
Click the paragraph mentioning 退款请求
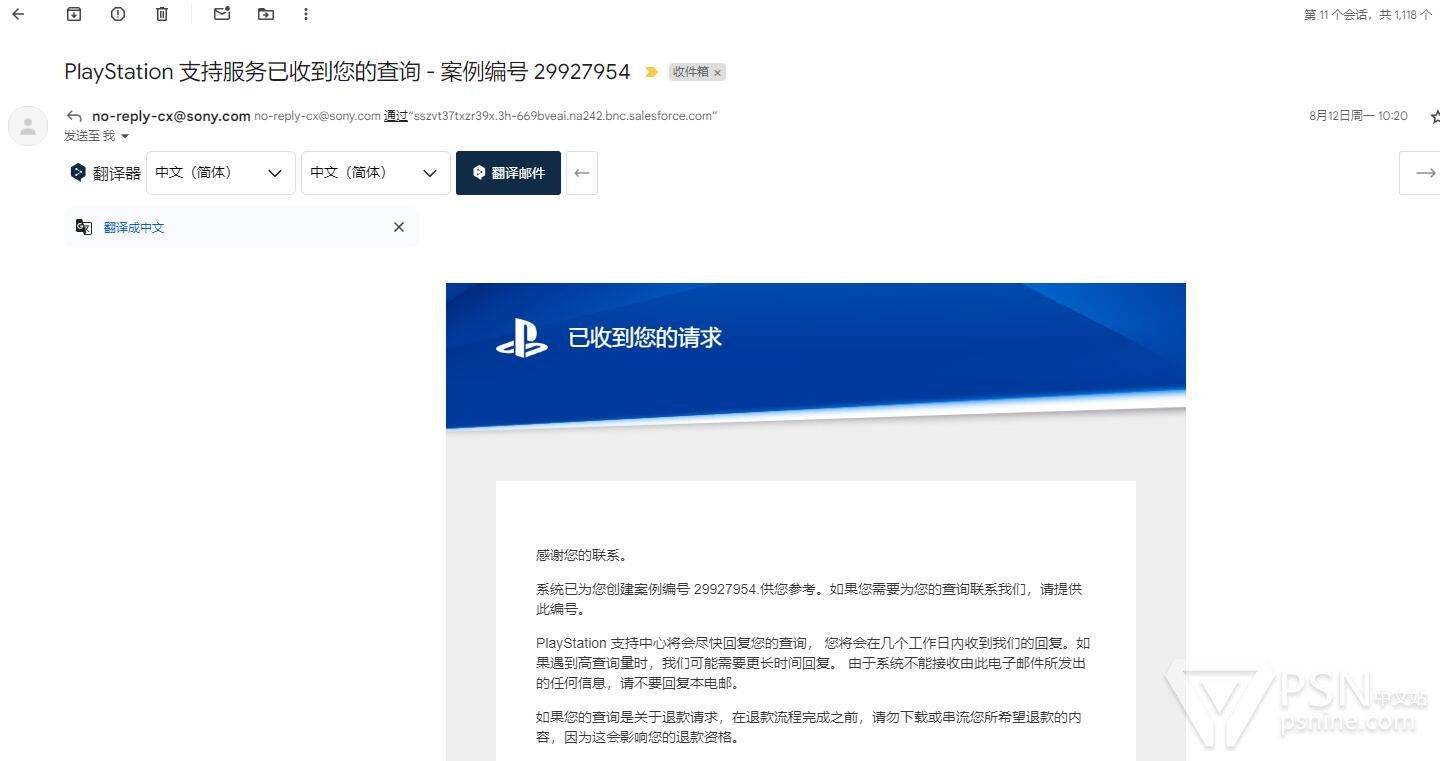coord(809,728)
